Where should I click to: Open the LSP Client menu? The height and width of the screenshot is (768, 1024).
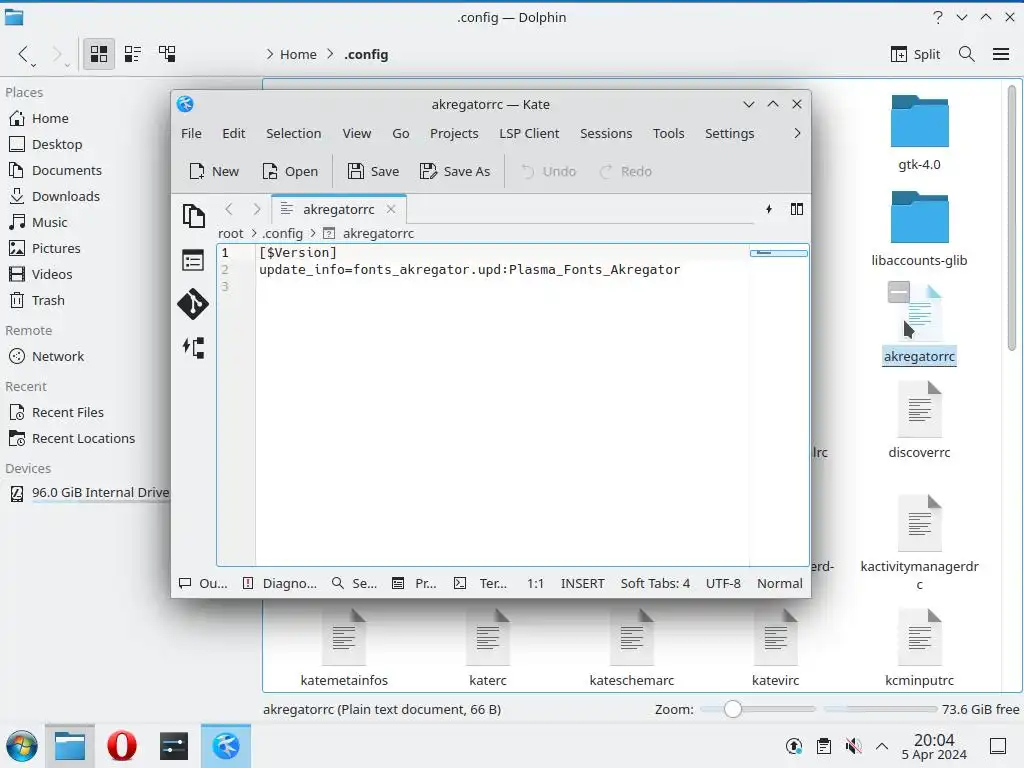tap(529, 133)
